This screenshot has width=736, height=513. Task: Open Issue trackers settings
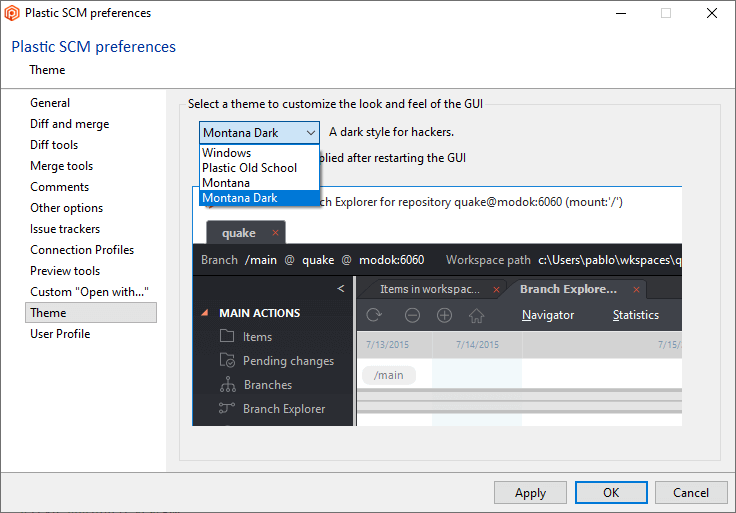(x=65, y=229)
